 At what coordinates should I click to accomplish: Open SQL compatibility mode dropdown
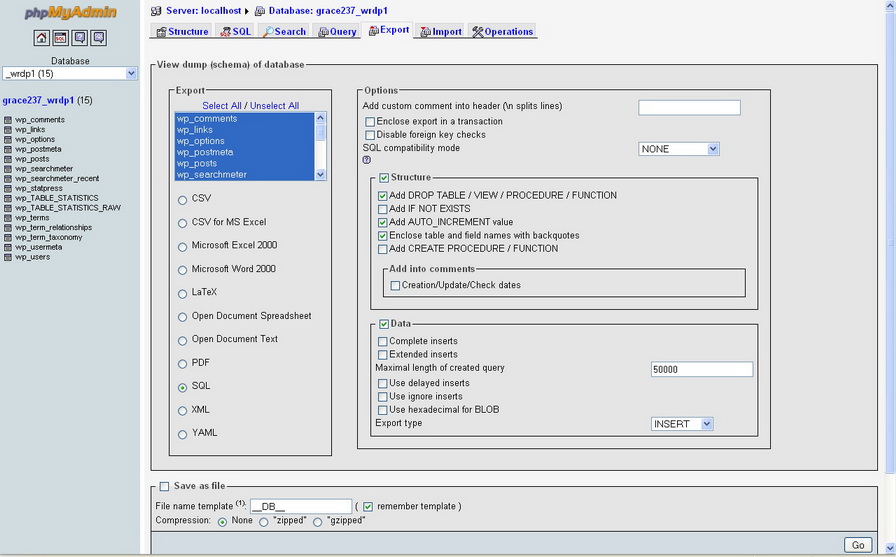click(x=679, y=149)
